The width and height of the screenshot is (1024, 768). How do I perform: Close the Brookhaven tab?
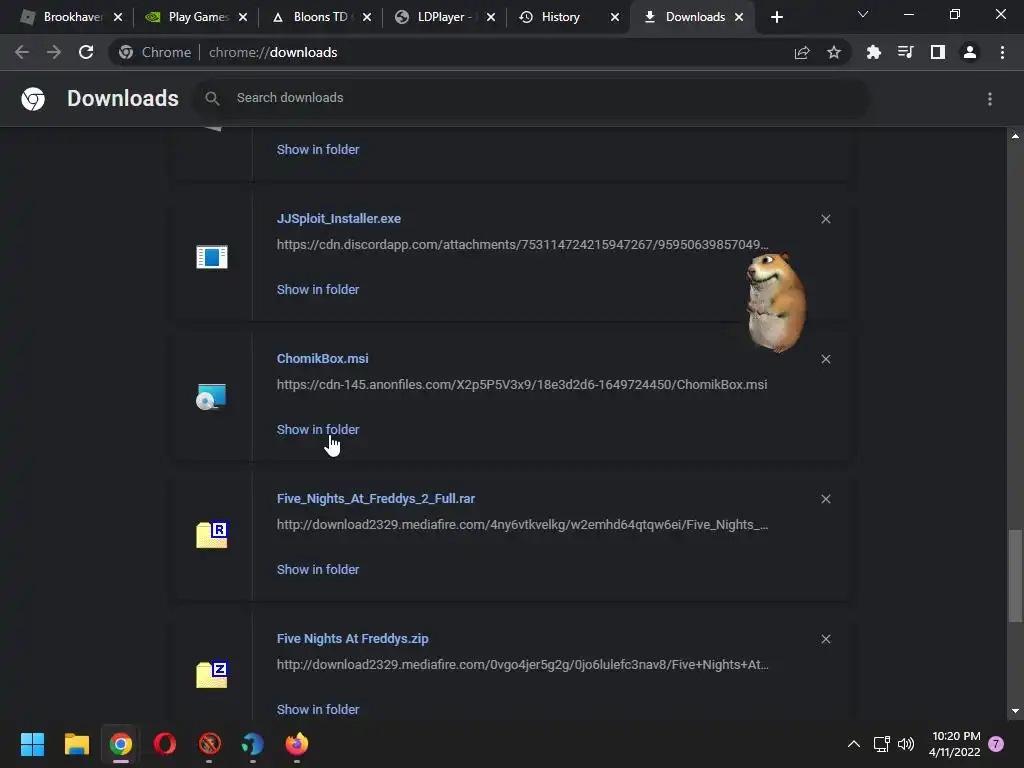click(118, 17)
